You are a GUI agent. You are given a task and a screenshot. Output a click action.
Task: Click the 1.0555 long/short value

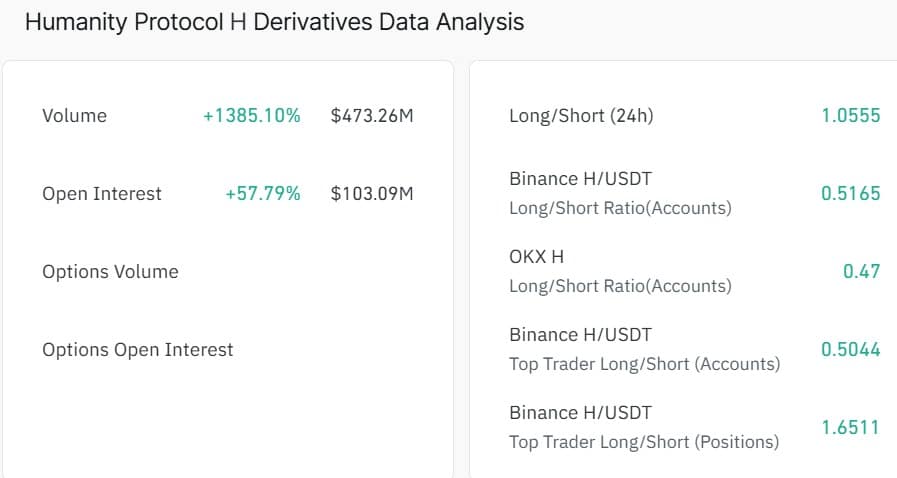click(850, 116)
